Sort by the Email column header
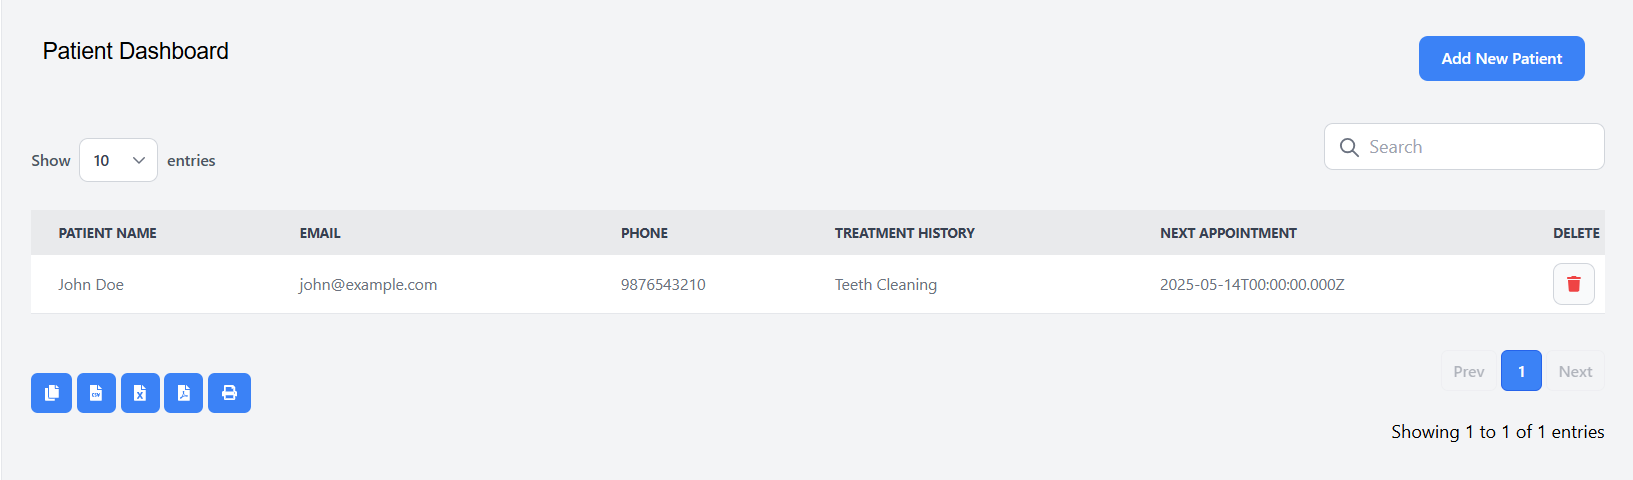This screenshot has width=1633, height=480. tap(320, 233)
